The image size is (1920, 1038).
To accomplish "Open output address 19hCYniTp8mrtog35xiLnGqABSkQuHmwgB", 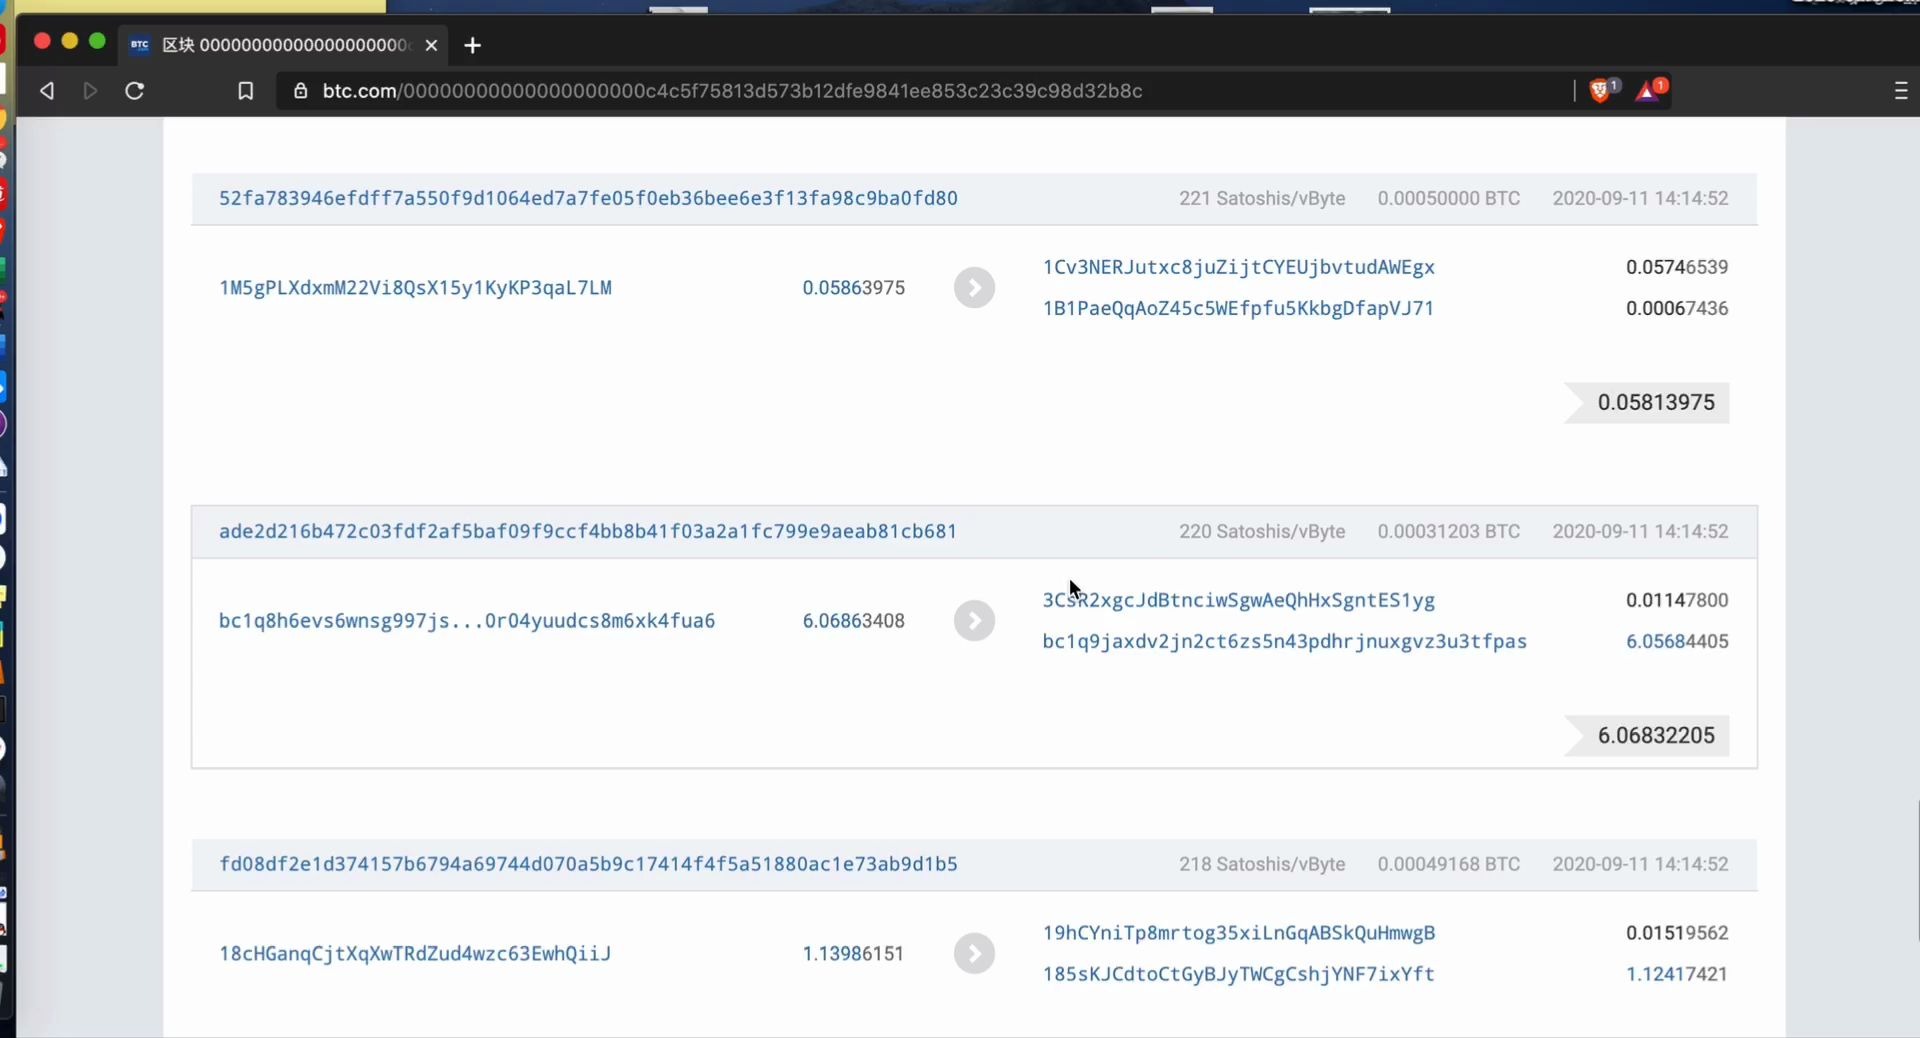I will pyautogui.click(x=1239, y=933).
